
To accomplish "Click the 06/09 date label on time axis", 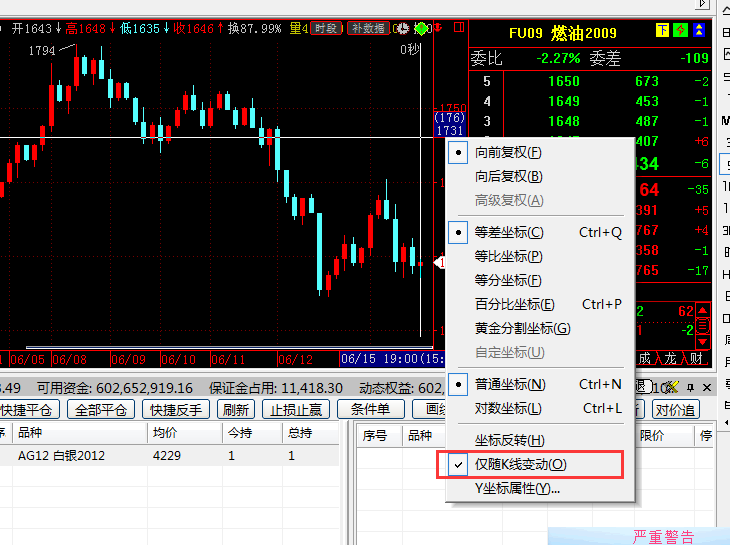I will [128, 359].
